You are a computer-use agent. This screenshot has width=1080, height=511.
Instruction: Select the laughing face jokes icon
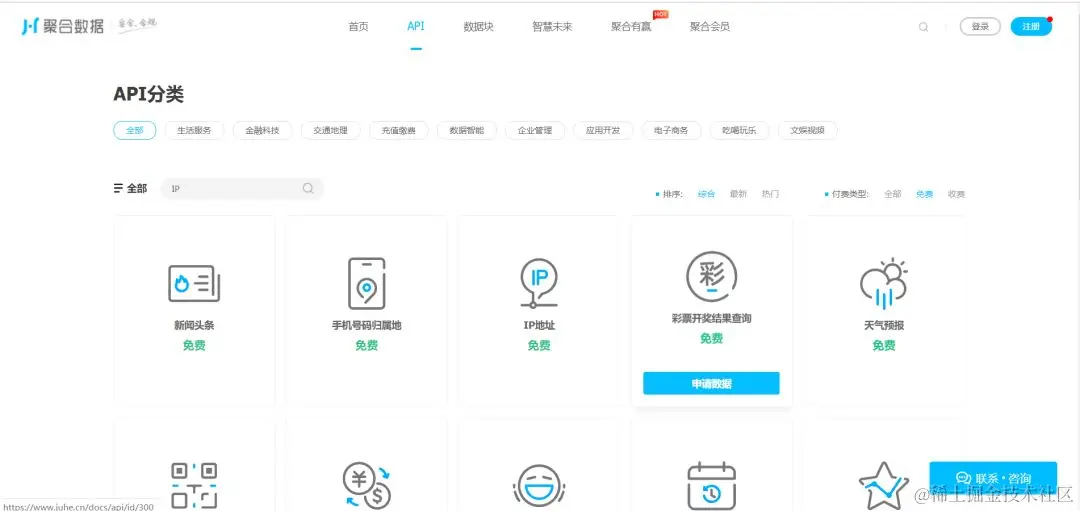point(539,487)
